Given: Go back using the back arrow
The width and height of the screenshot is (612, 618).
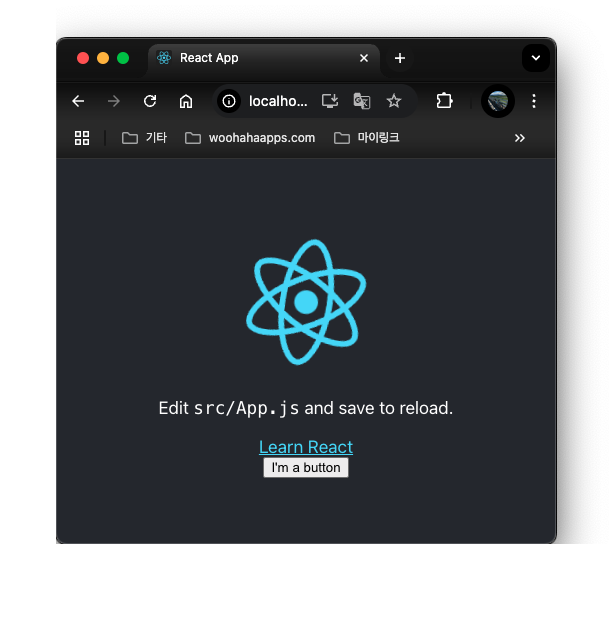Looking at the screenshot, I should (78, 101).
